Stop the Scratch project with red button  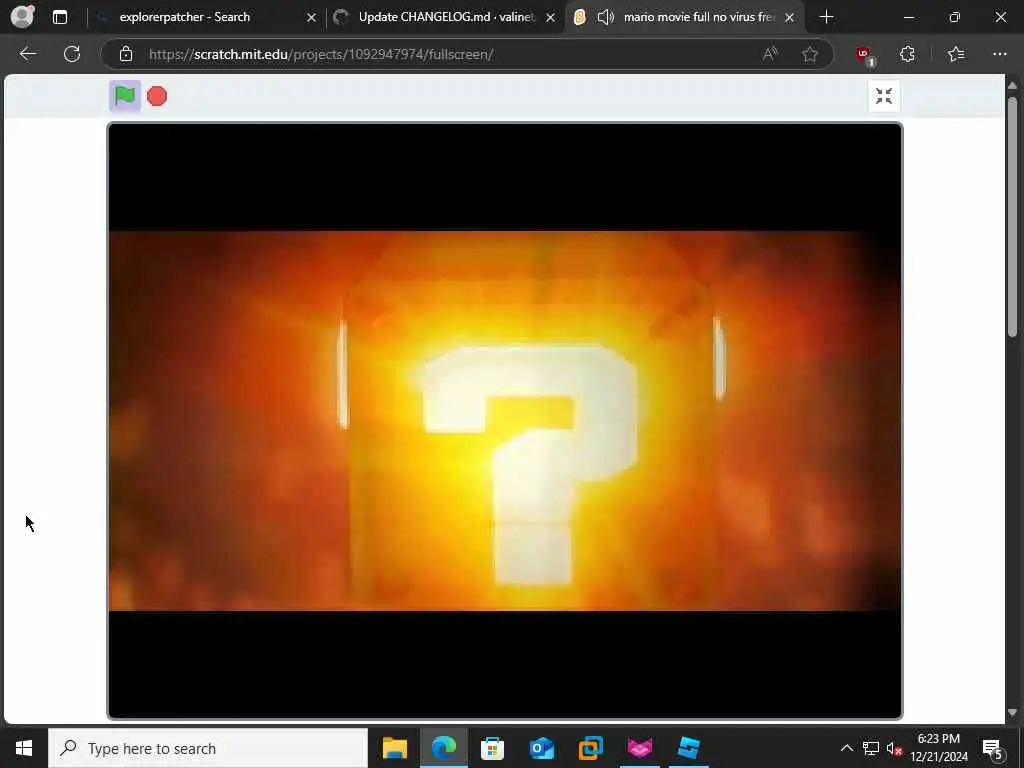[157, 96]
